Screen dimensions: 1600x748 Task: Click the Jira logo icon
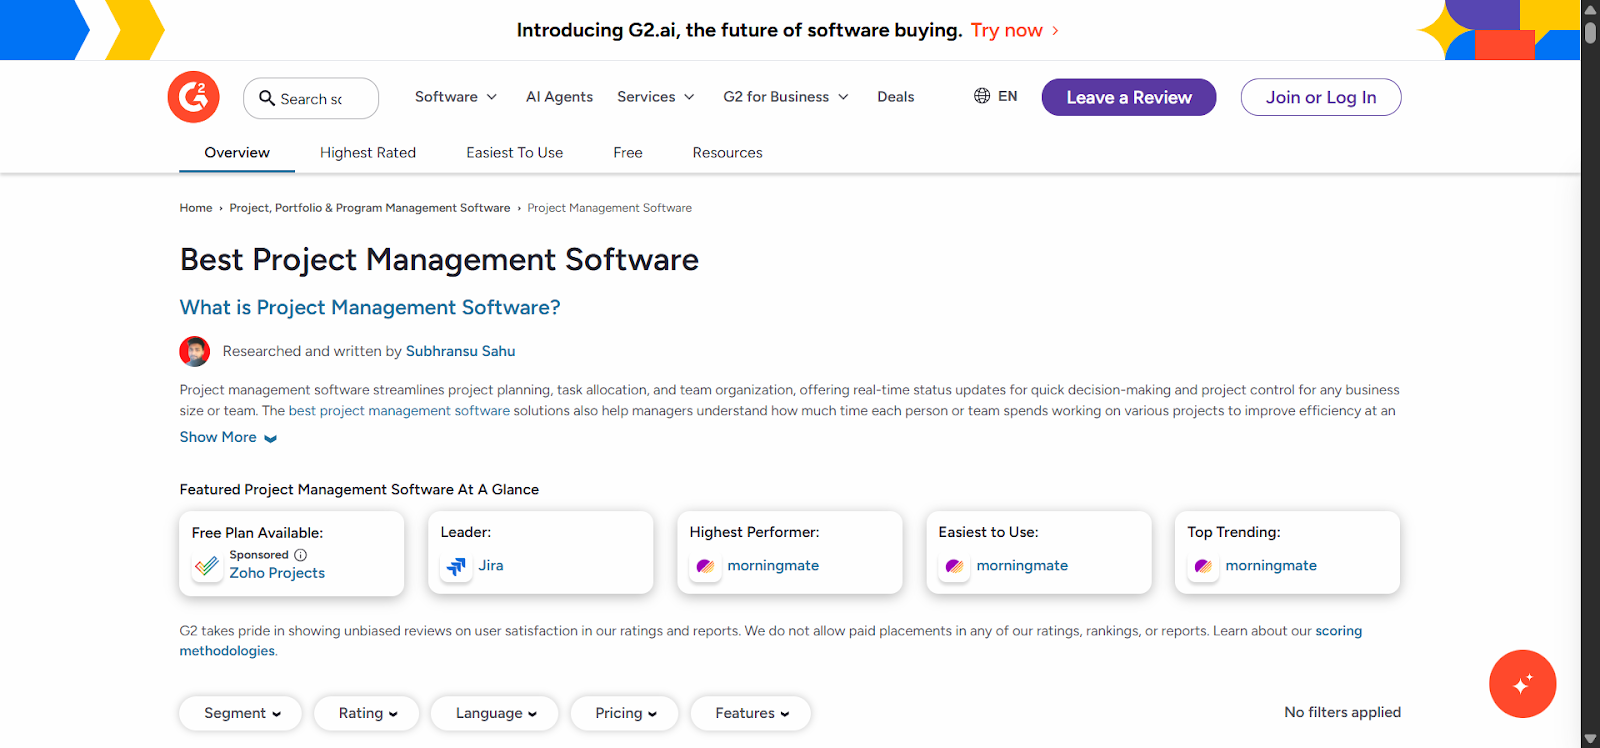click(x=456, y=566)
